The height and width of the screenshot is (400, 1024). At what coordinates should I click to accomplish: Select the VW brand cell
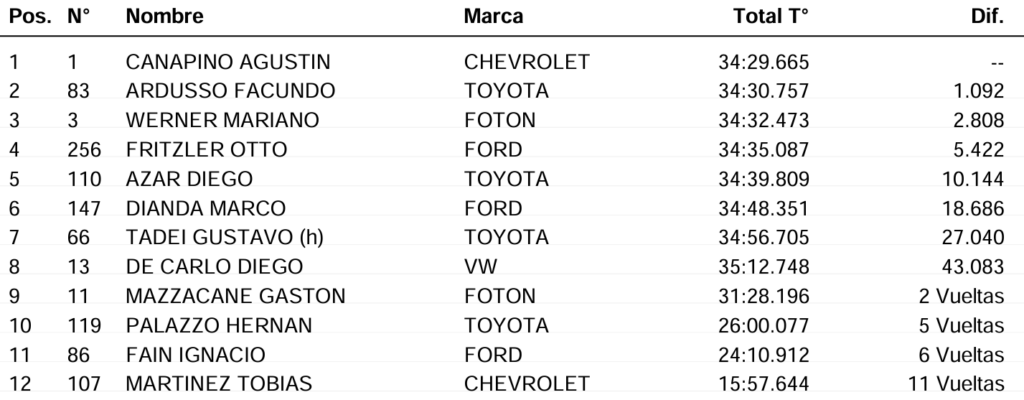pyautogui.click(x=480, y=267)
